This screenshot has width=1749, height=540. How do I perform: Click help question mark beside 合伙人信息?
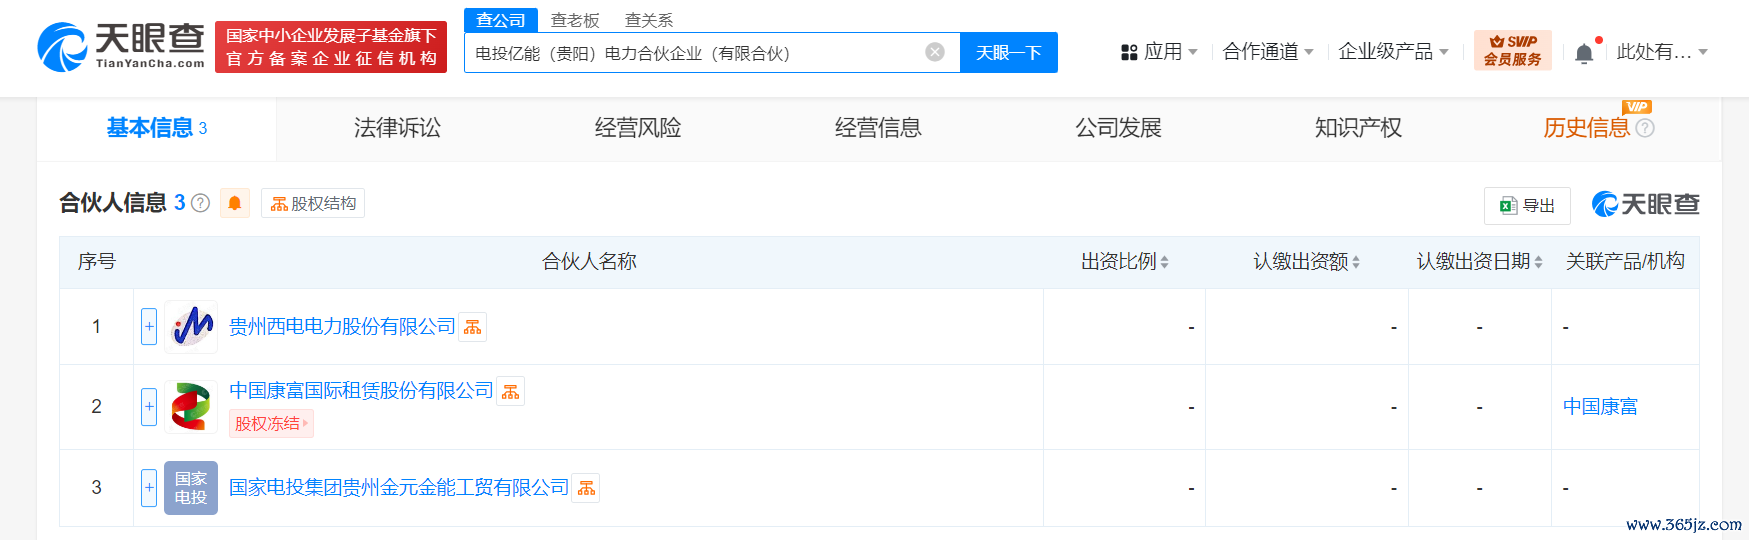click(200, 203)
